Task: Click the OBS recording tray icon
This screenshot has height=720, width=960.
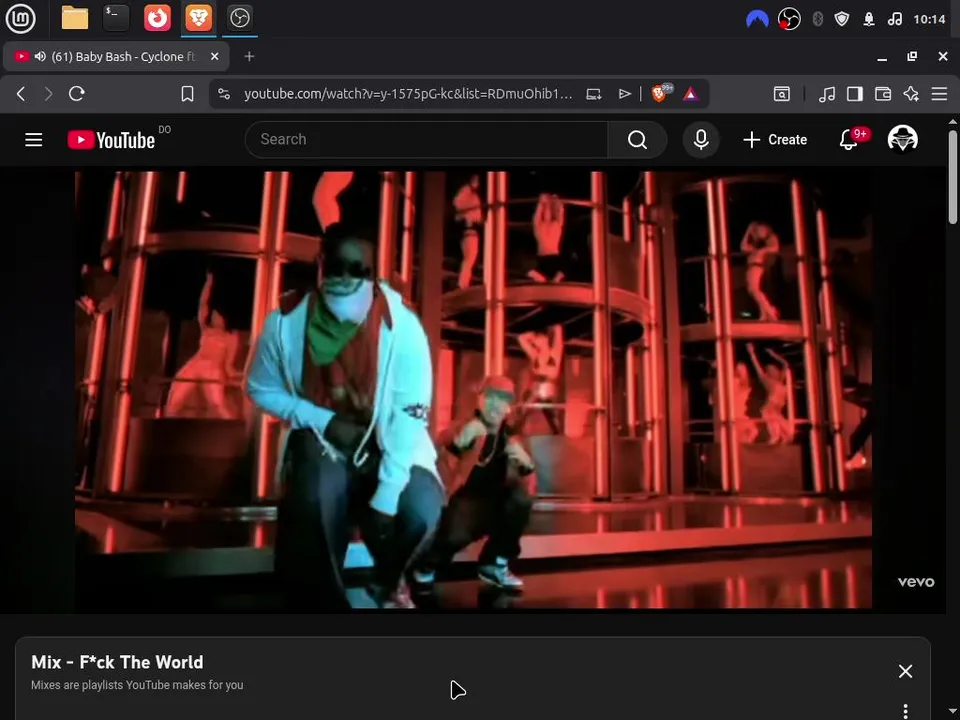Action: pos(789,20)
